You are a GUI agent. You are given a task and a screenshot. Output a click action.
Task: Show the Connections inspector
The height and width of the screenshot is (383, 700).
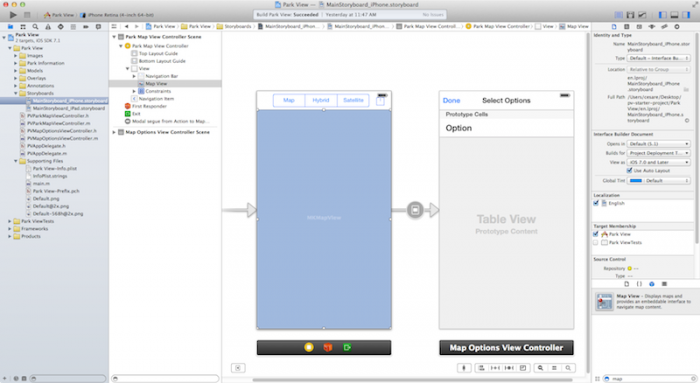(677, 27)
